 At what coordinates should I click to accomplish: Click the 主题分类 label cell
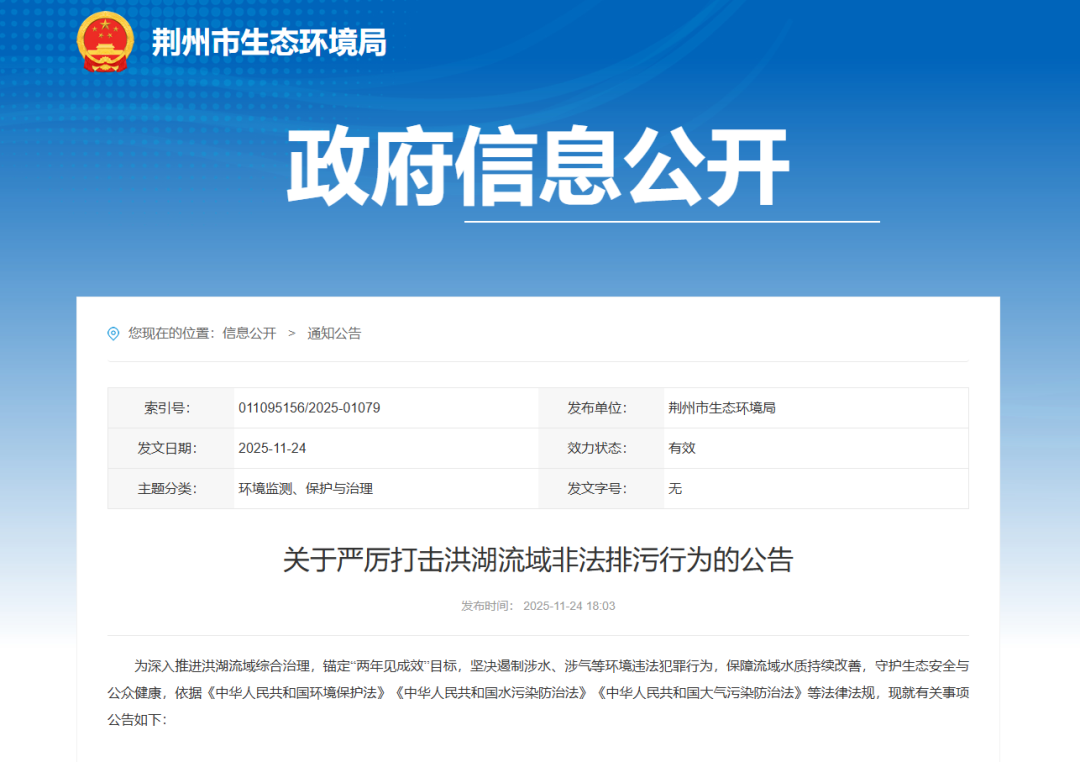171,488
